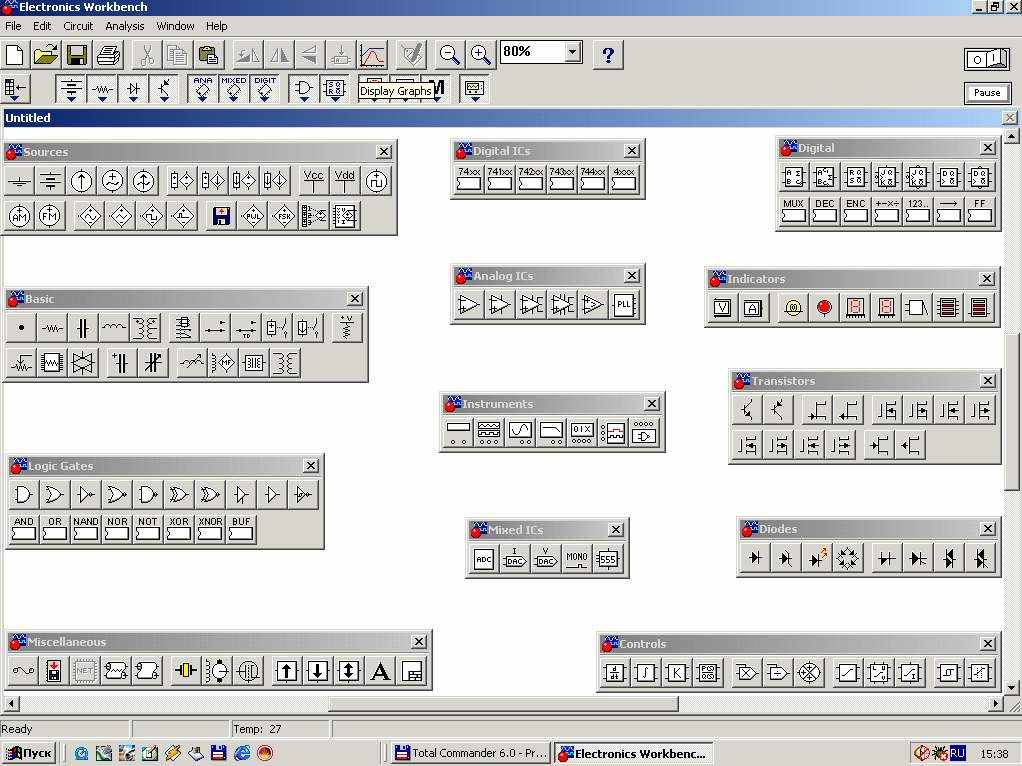Pick the resistor in Basic panel

(x=51, y=328)
